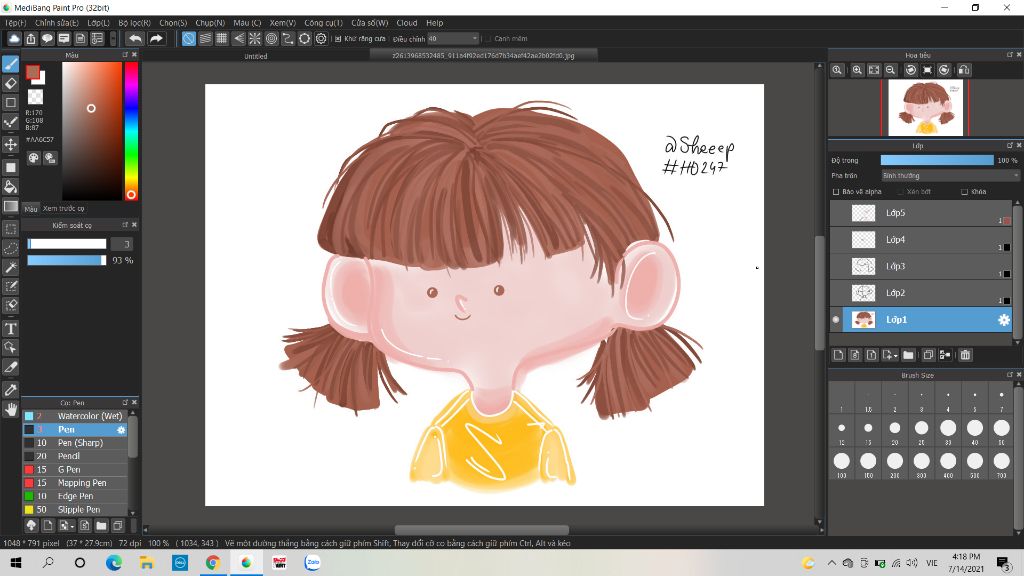1024x576 pixels.
Task: Switch to the Untitled document tab
Action: (x=255, y=56)
